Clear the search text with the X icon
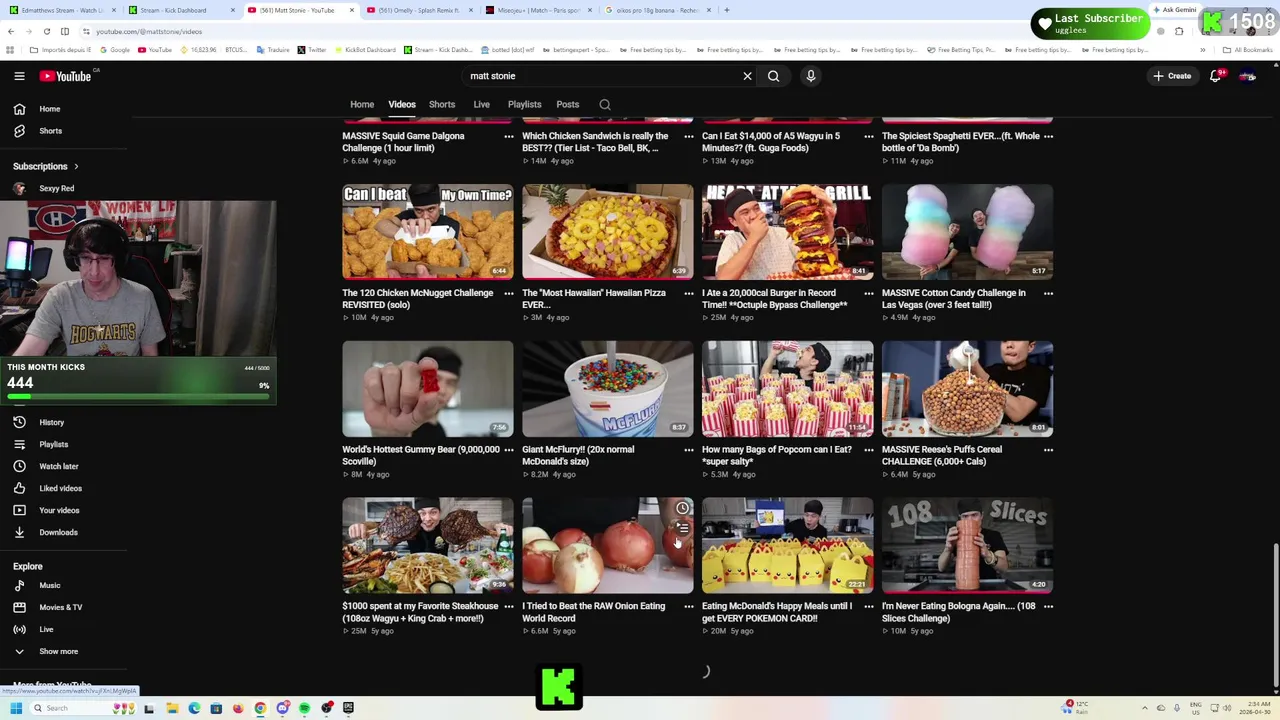Image resolution: width=1280 pixels, height=720 pixels. [x=747, y=76]
